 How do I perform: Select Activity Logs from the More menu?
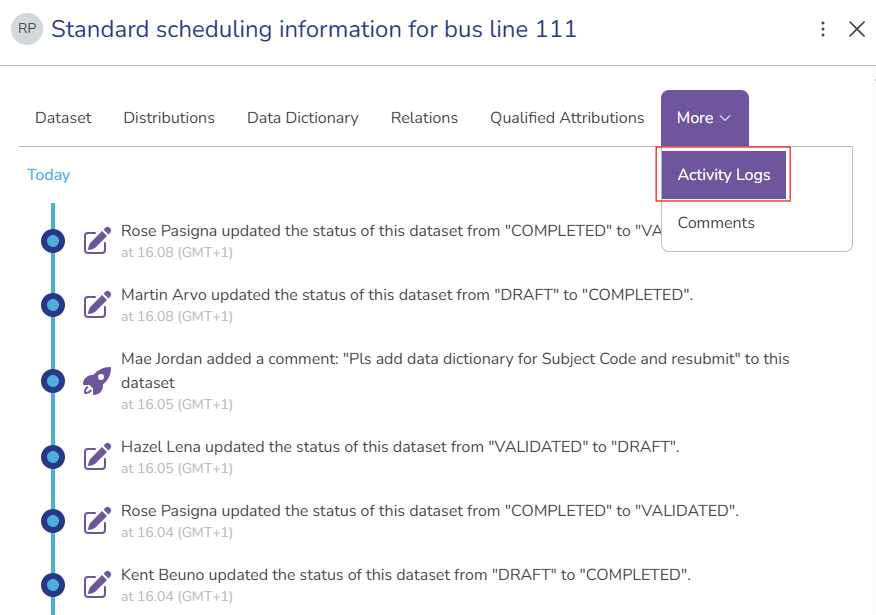pyautogui.click(x=723, y=174)
